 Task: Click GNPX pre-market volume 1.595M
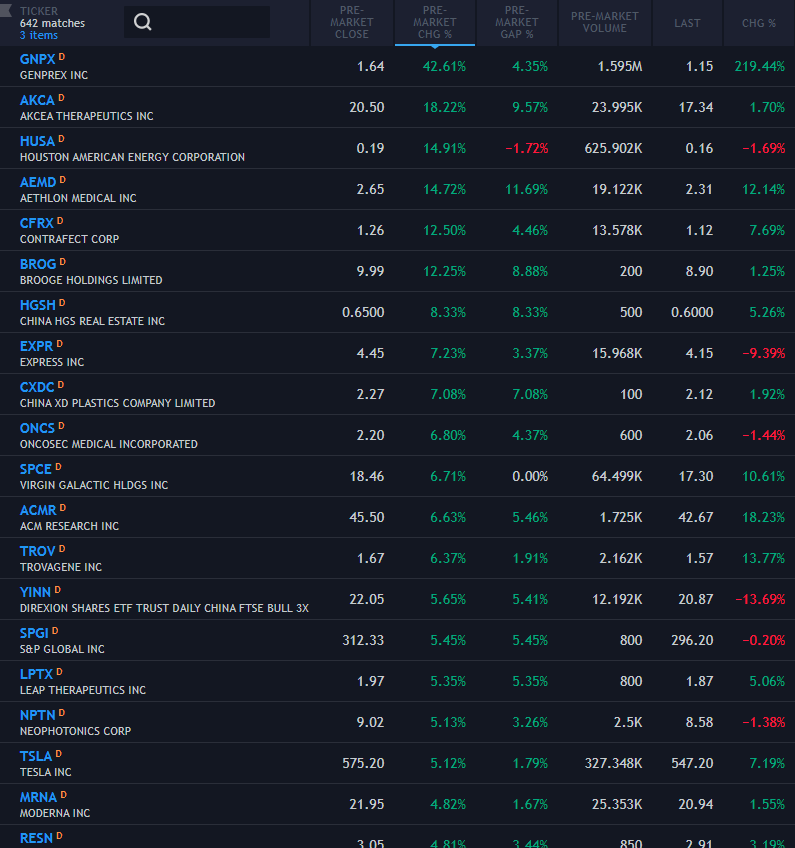(620, 67)
